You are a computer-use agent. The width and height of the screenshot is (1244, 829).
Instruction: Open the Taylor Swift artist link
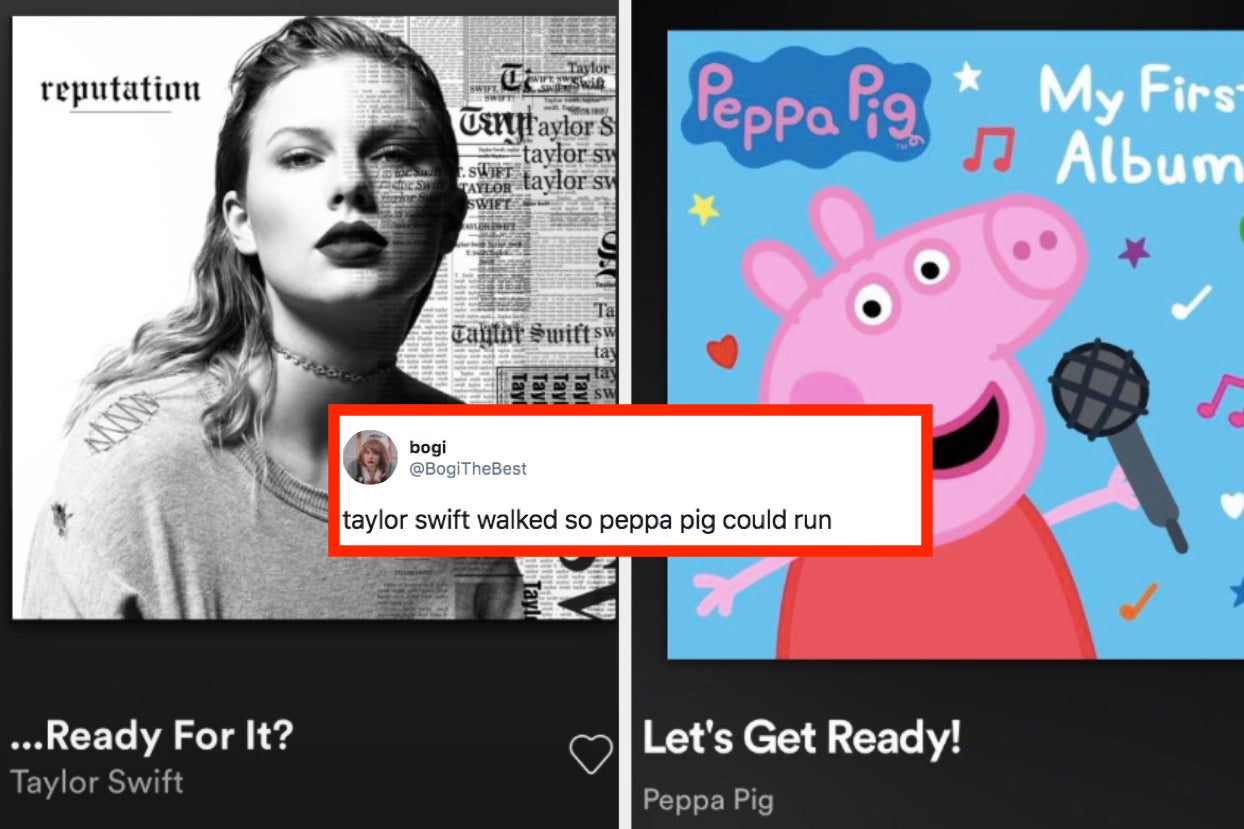tap(97, 782)
